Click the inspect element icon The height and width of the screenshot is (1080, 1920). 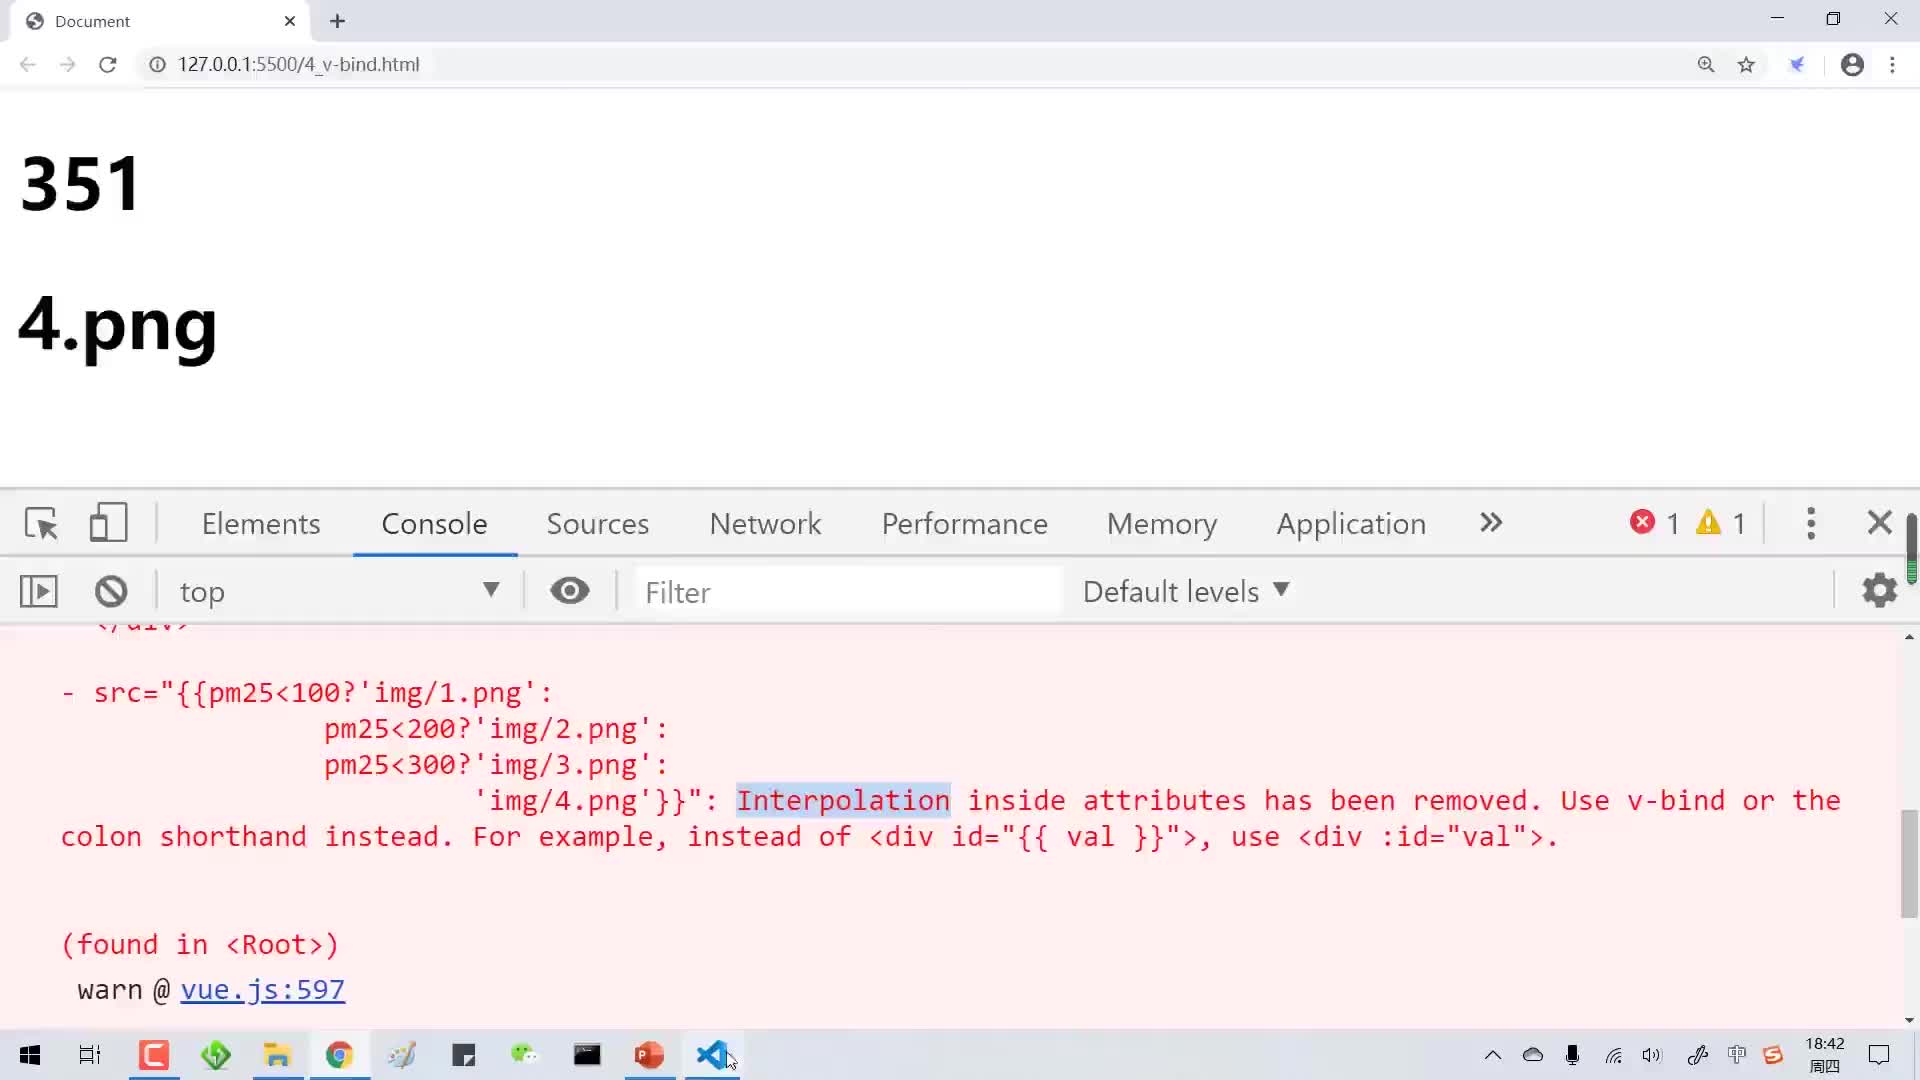click(x=41, y=522)
